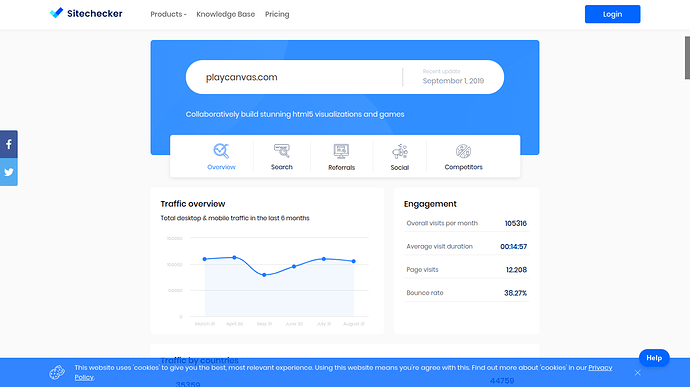Click the cookie icon in banner
The width and height of the screenshot is (690, 387).
pyautogui.click(x=57, y=372)
